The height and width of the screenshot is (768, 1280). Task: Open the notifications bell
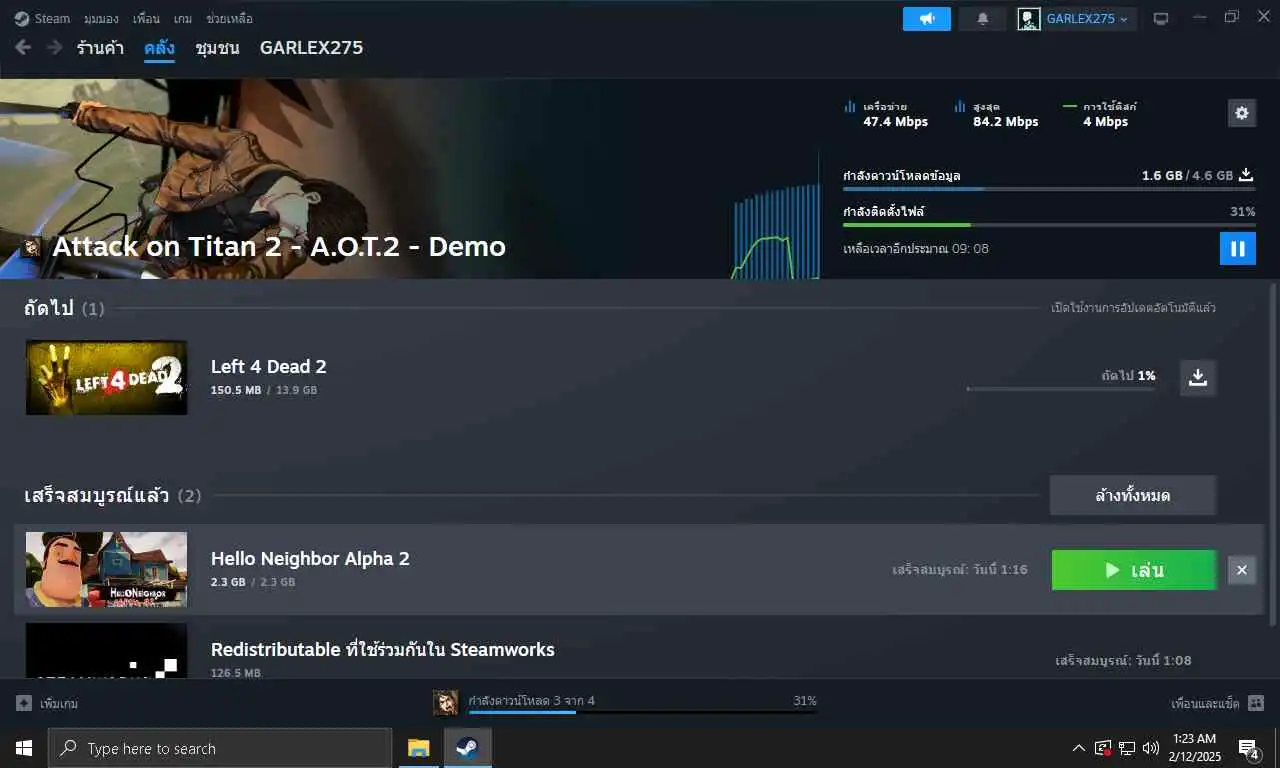pyautogui.click(x=983, y=18)
